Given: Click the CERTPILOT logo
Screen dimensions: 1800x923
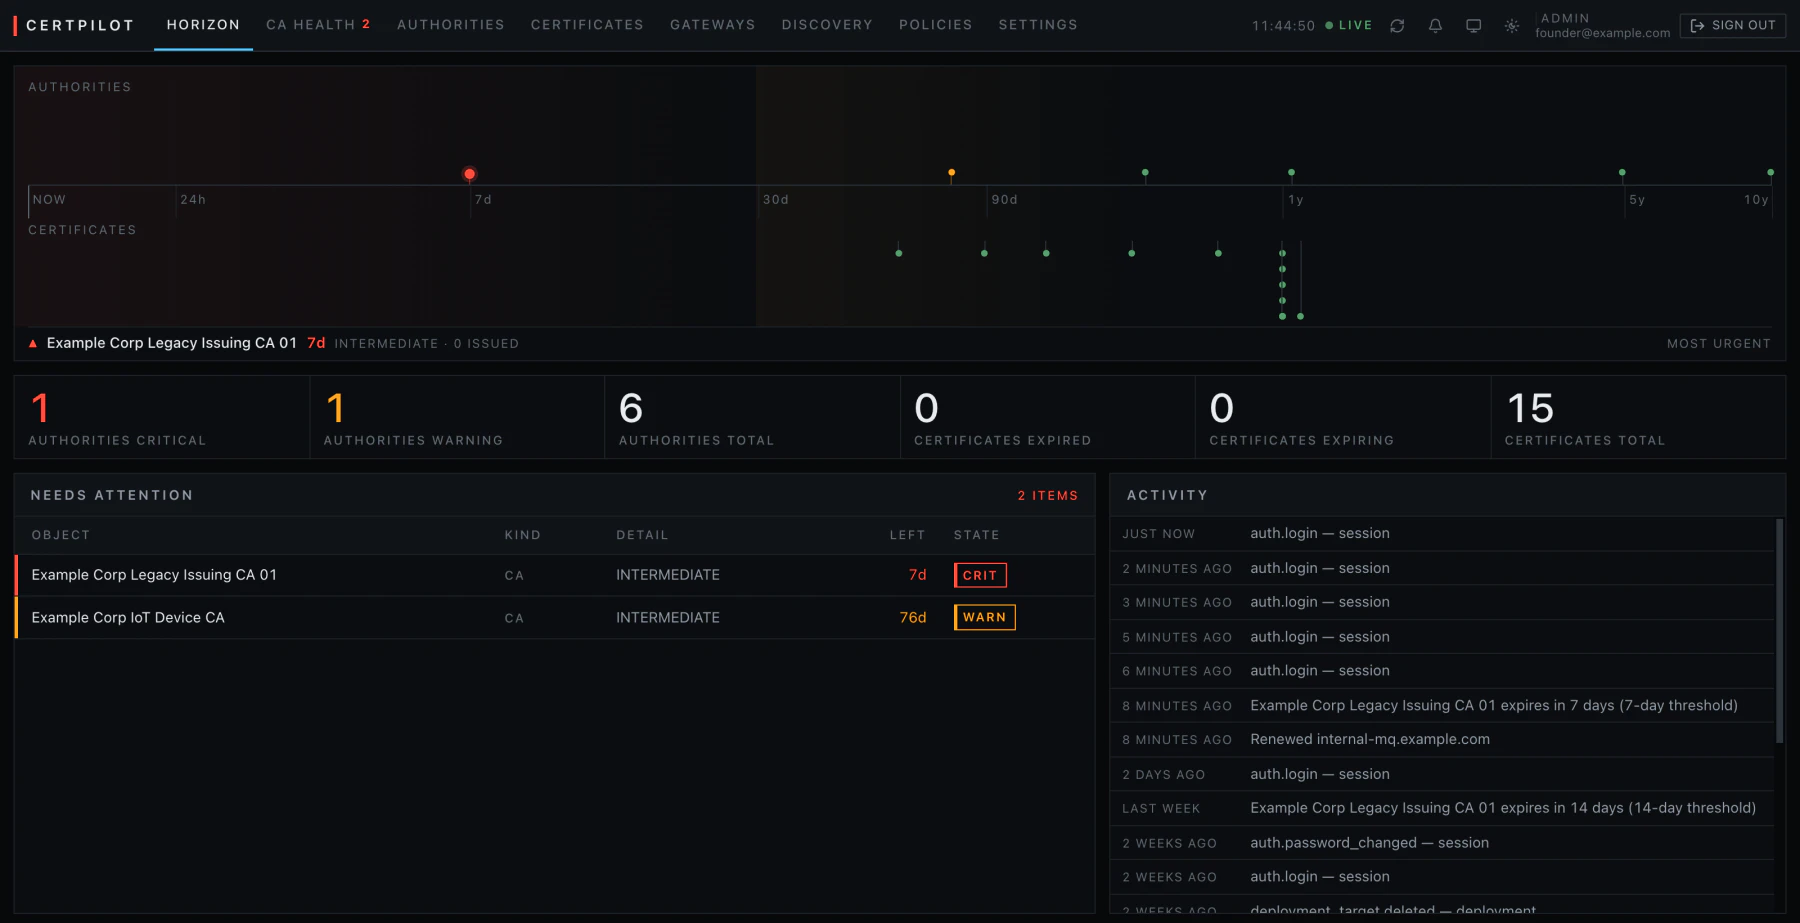Looking at the screenshot, I should tap(74, 25).
